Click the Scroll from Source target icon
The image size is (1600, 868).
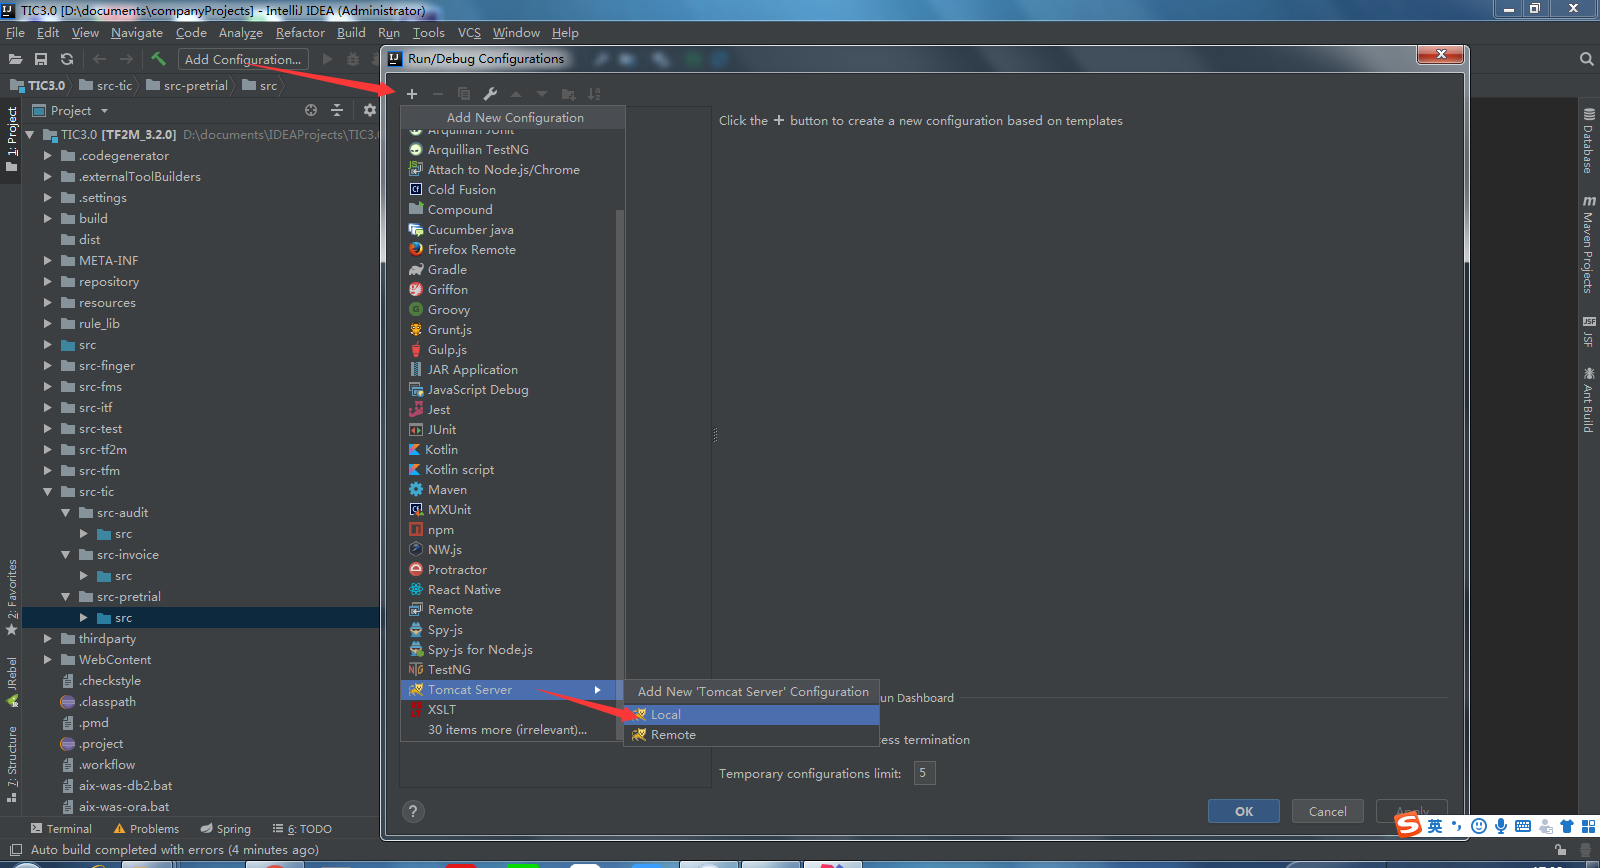point(311,110)
